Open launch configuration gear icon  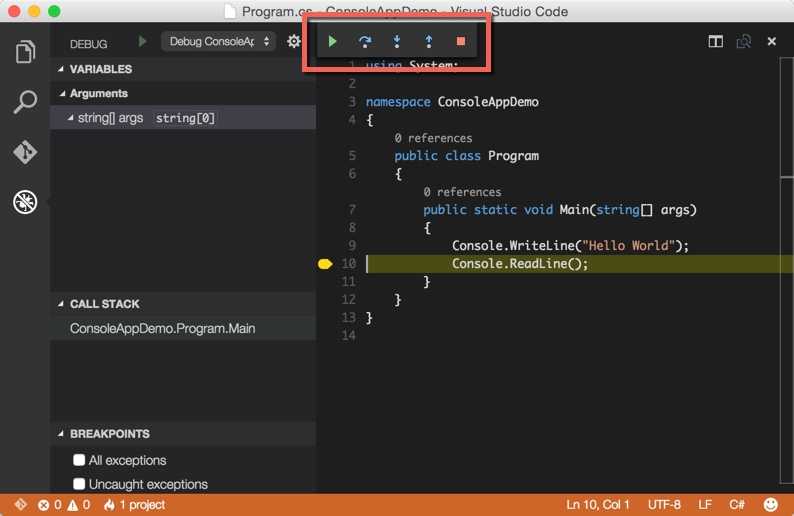click(x=293, y=41)
